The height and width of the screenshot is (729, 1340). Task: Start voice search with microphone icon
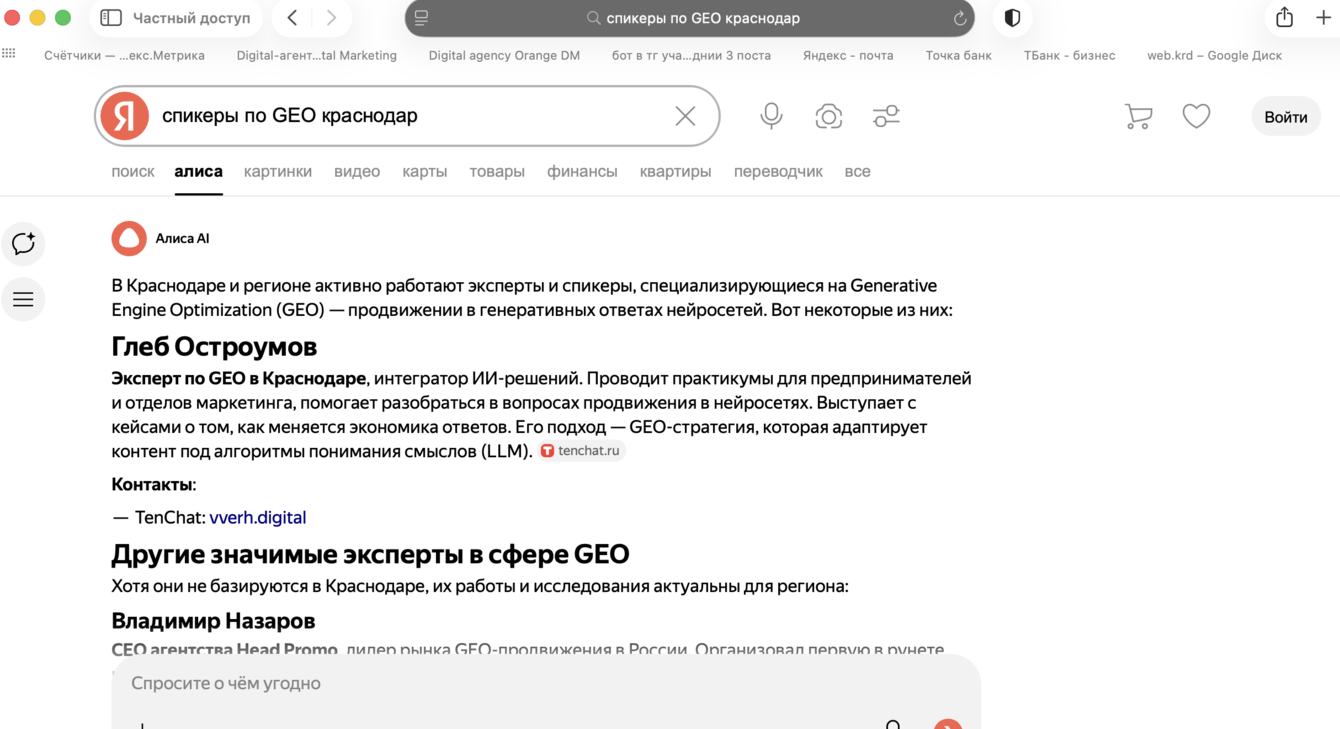(771, 116)
